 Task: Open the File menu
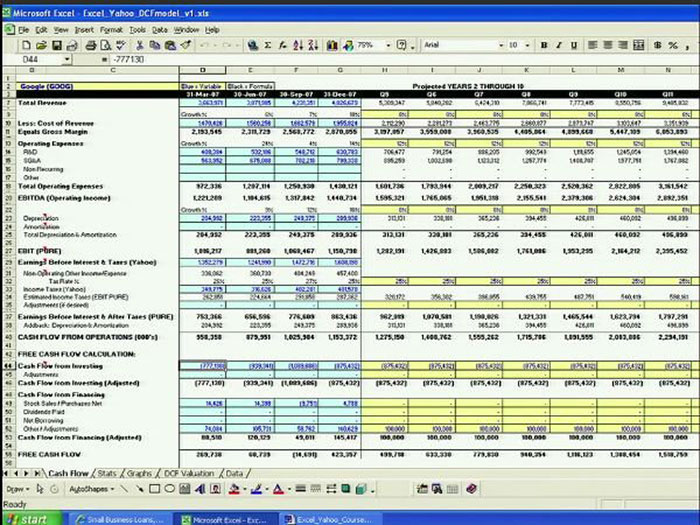point(23,30)
